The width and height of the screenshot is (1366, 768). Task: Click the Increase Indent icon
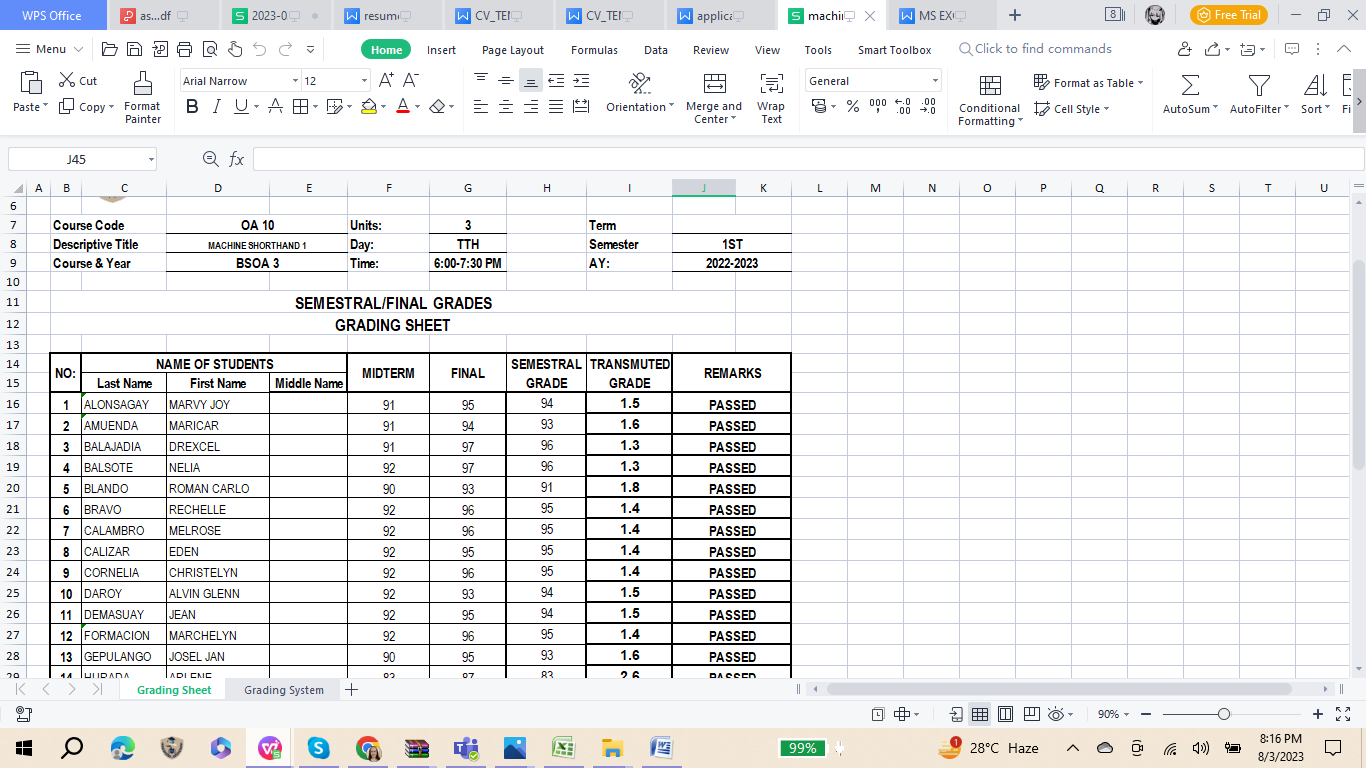tap(581, 81)
